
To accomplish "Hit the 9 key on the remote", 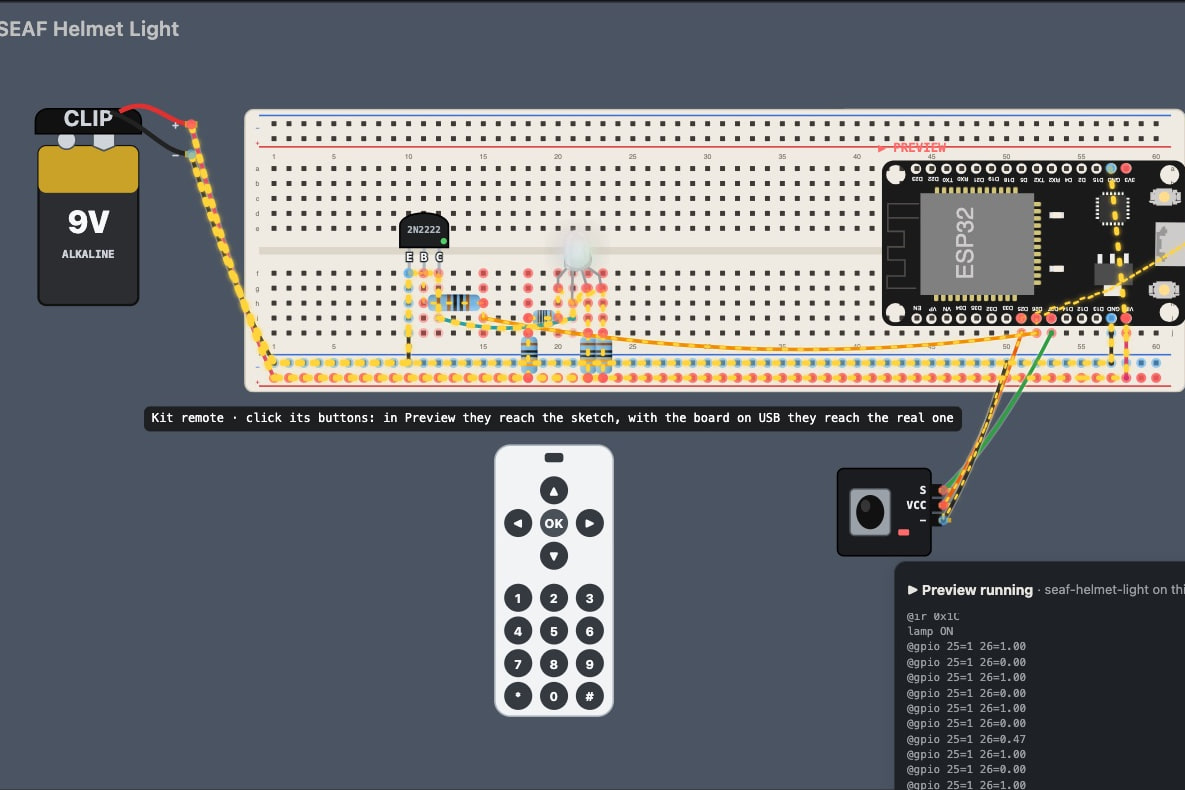I will pos(589,665).
